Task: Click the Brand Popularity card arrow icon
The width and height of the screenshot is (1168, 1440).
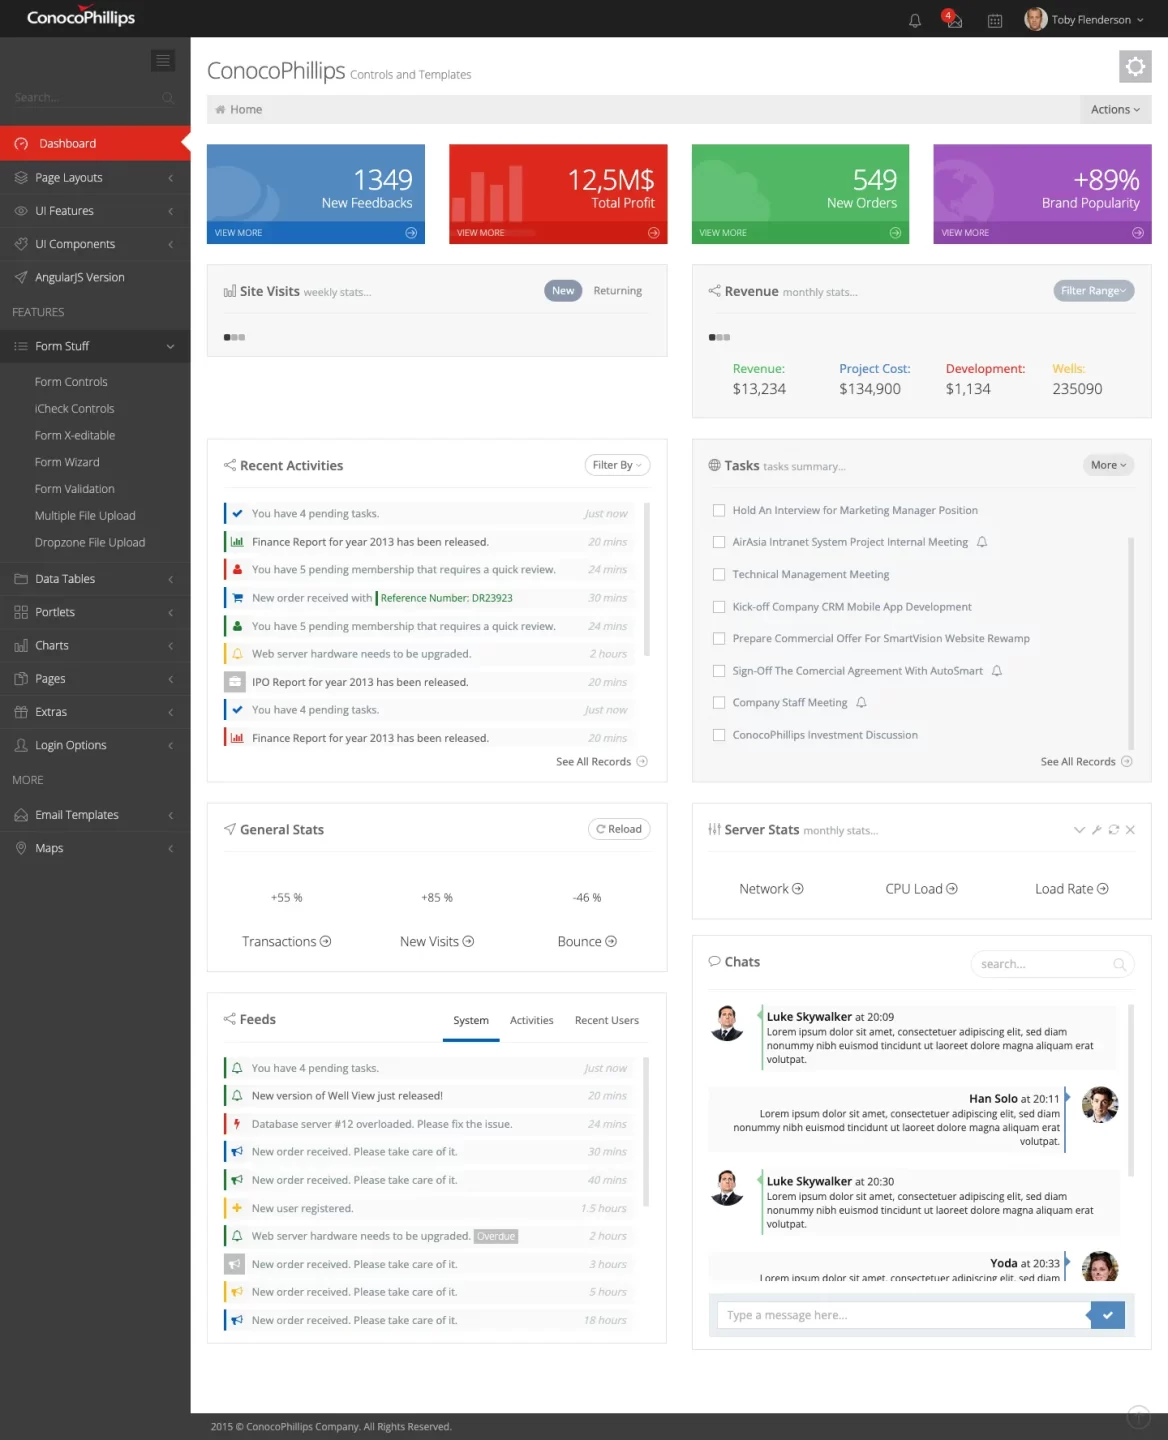Action: coord(1138,233)
